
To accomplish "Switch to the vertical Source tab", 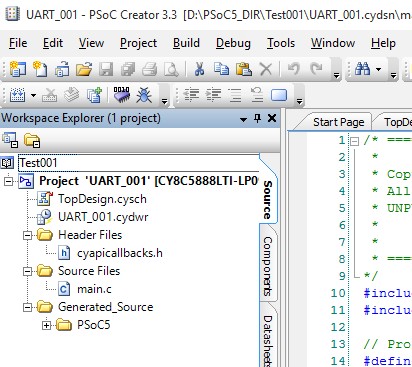I will click(268, 200).
